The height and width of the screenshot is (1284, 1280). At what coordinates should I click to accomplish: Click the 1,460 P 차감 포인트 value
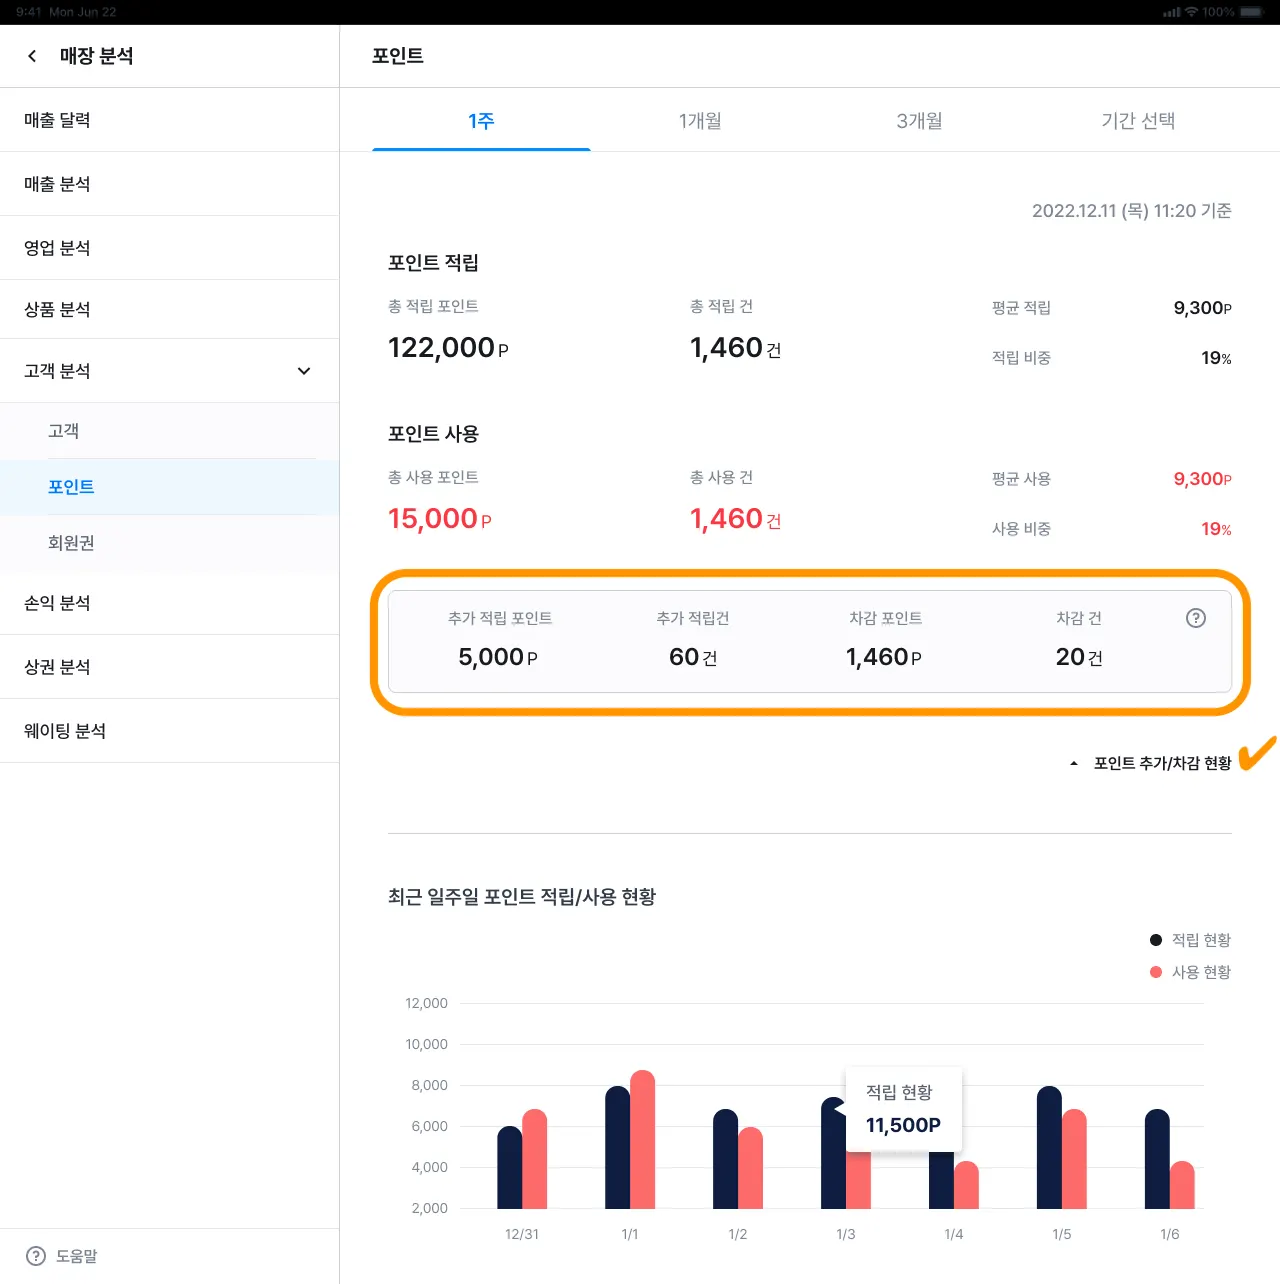884,657
